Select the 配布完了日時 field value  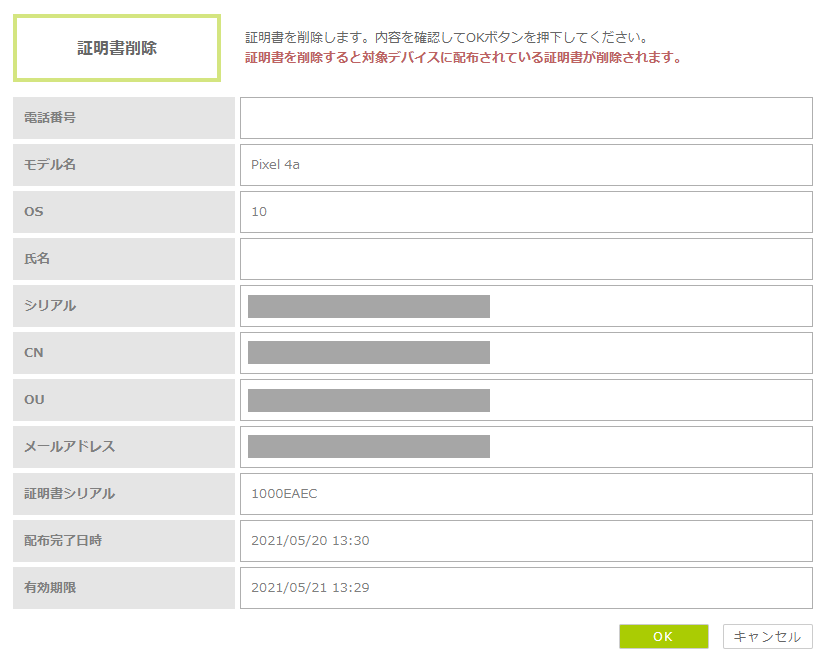[526, 541]
